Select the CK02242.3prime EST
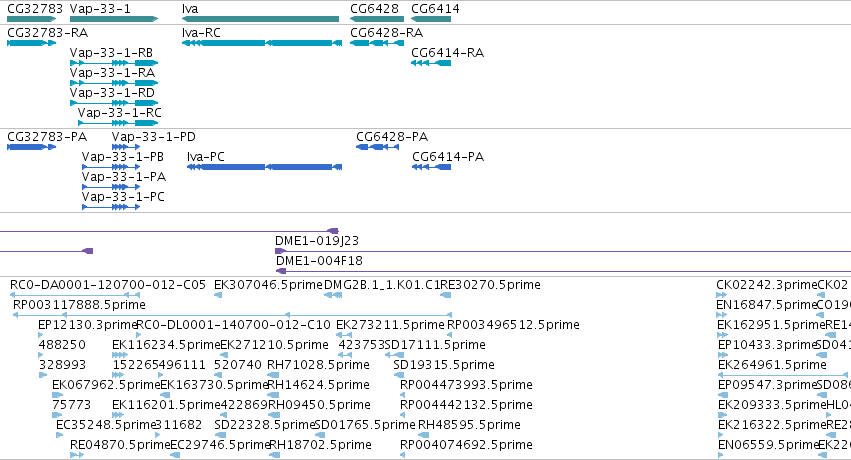This screenshot has height=460, width=851. 721,295
